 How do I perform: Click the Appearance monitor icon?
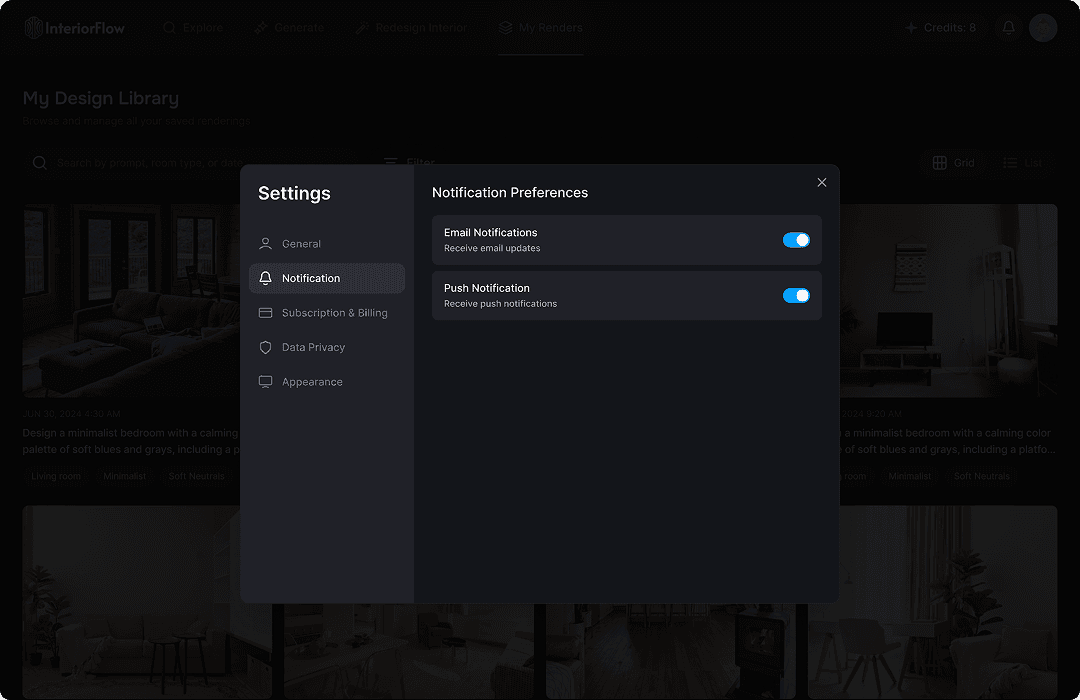pyautogui.click(x=266, y=381)
